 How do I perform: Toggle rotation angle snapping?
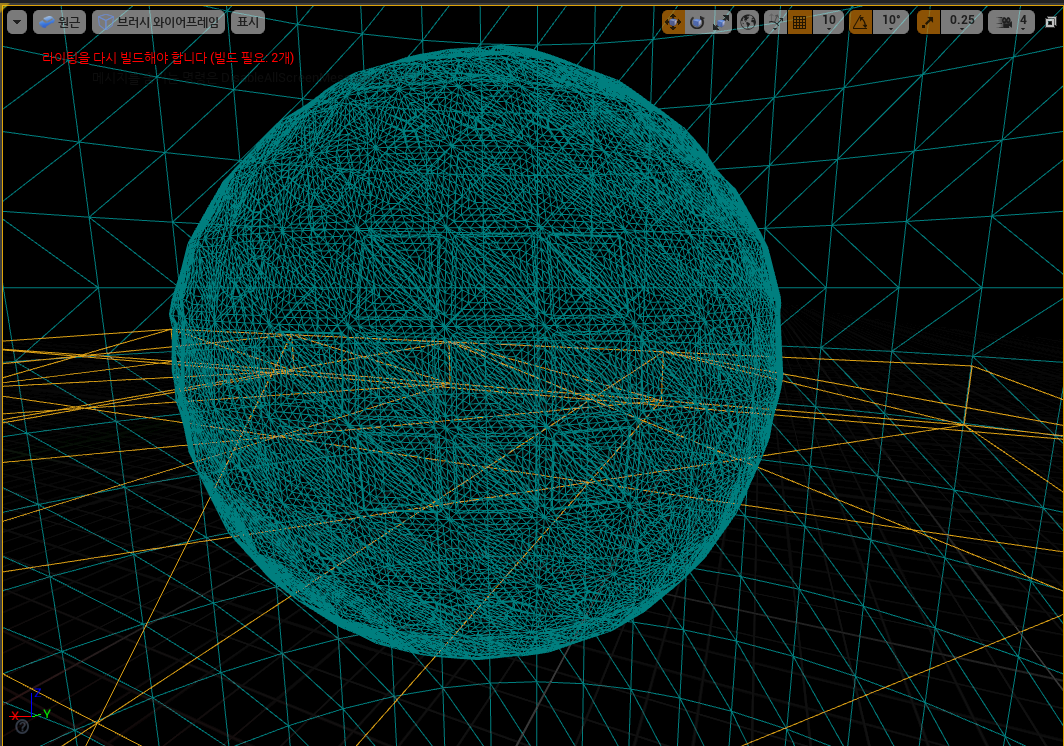[x=860, y=22]
